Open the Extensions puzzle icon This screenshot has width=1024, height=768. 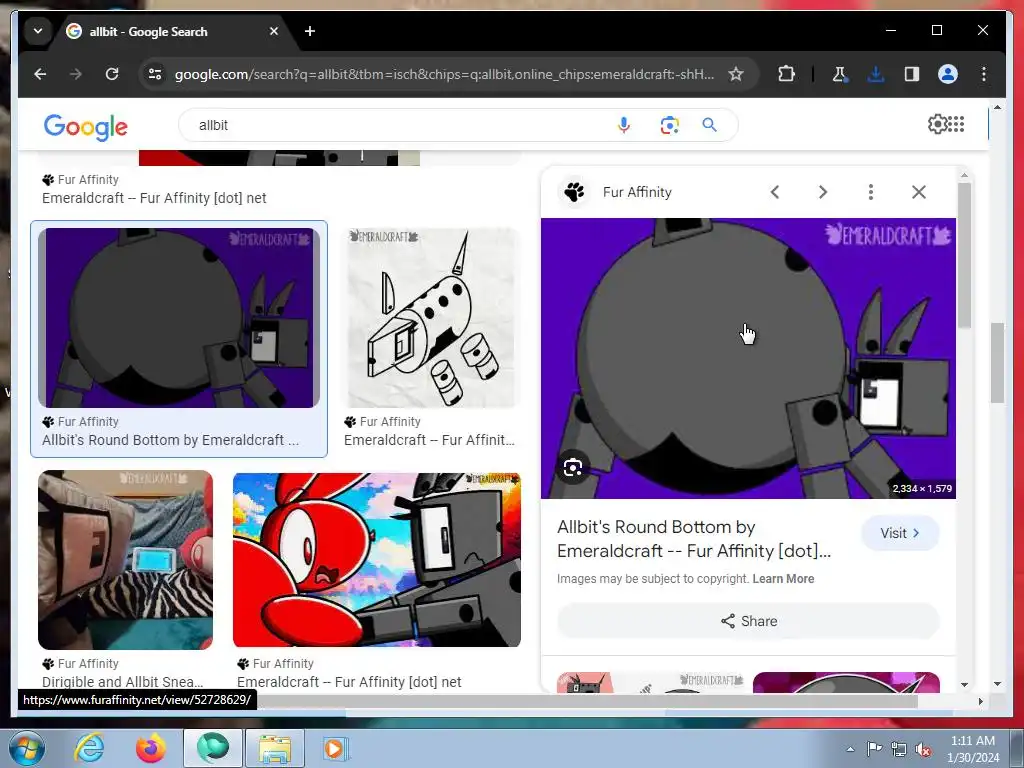(x=786, y=74)
